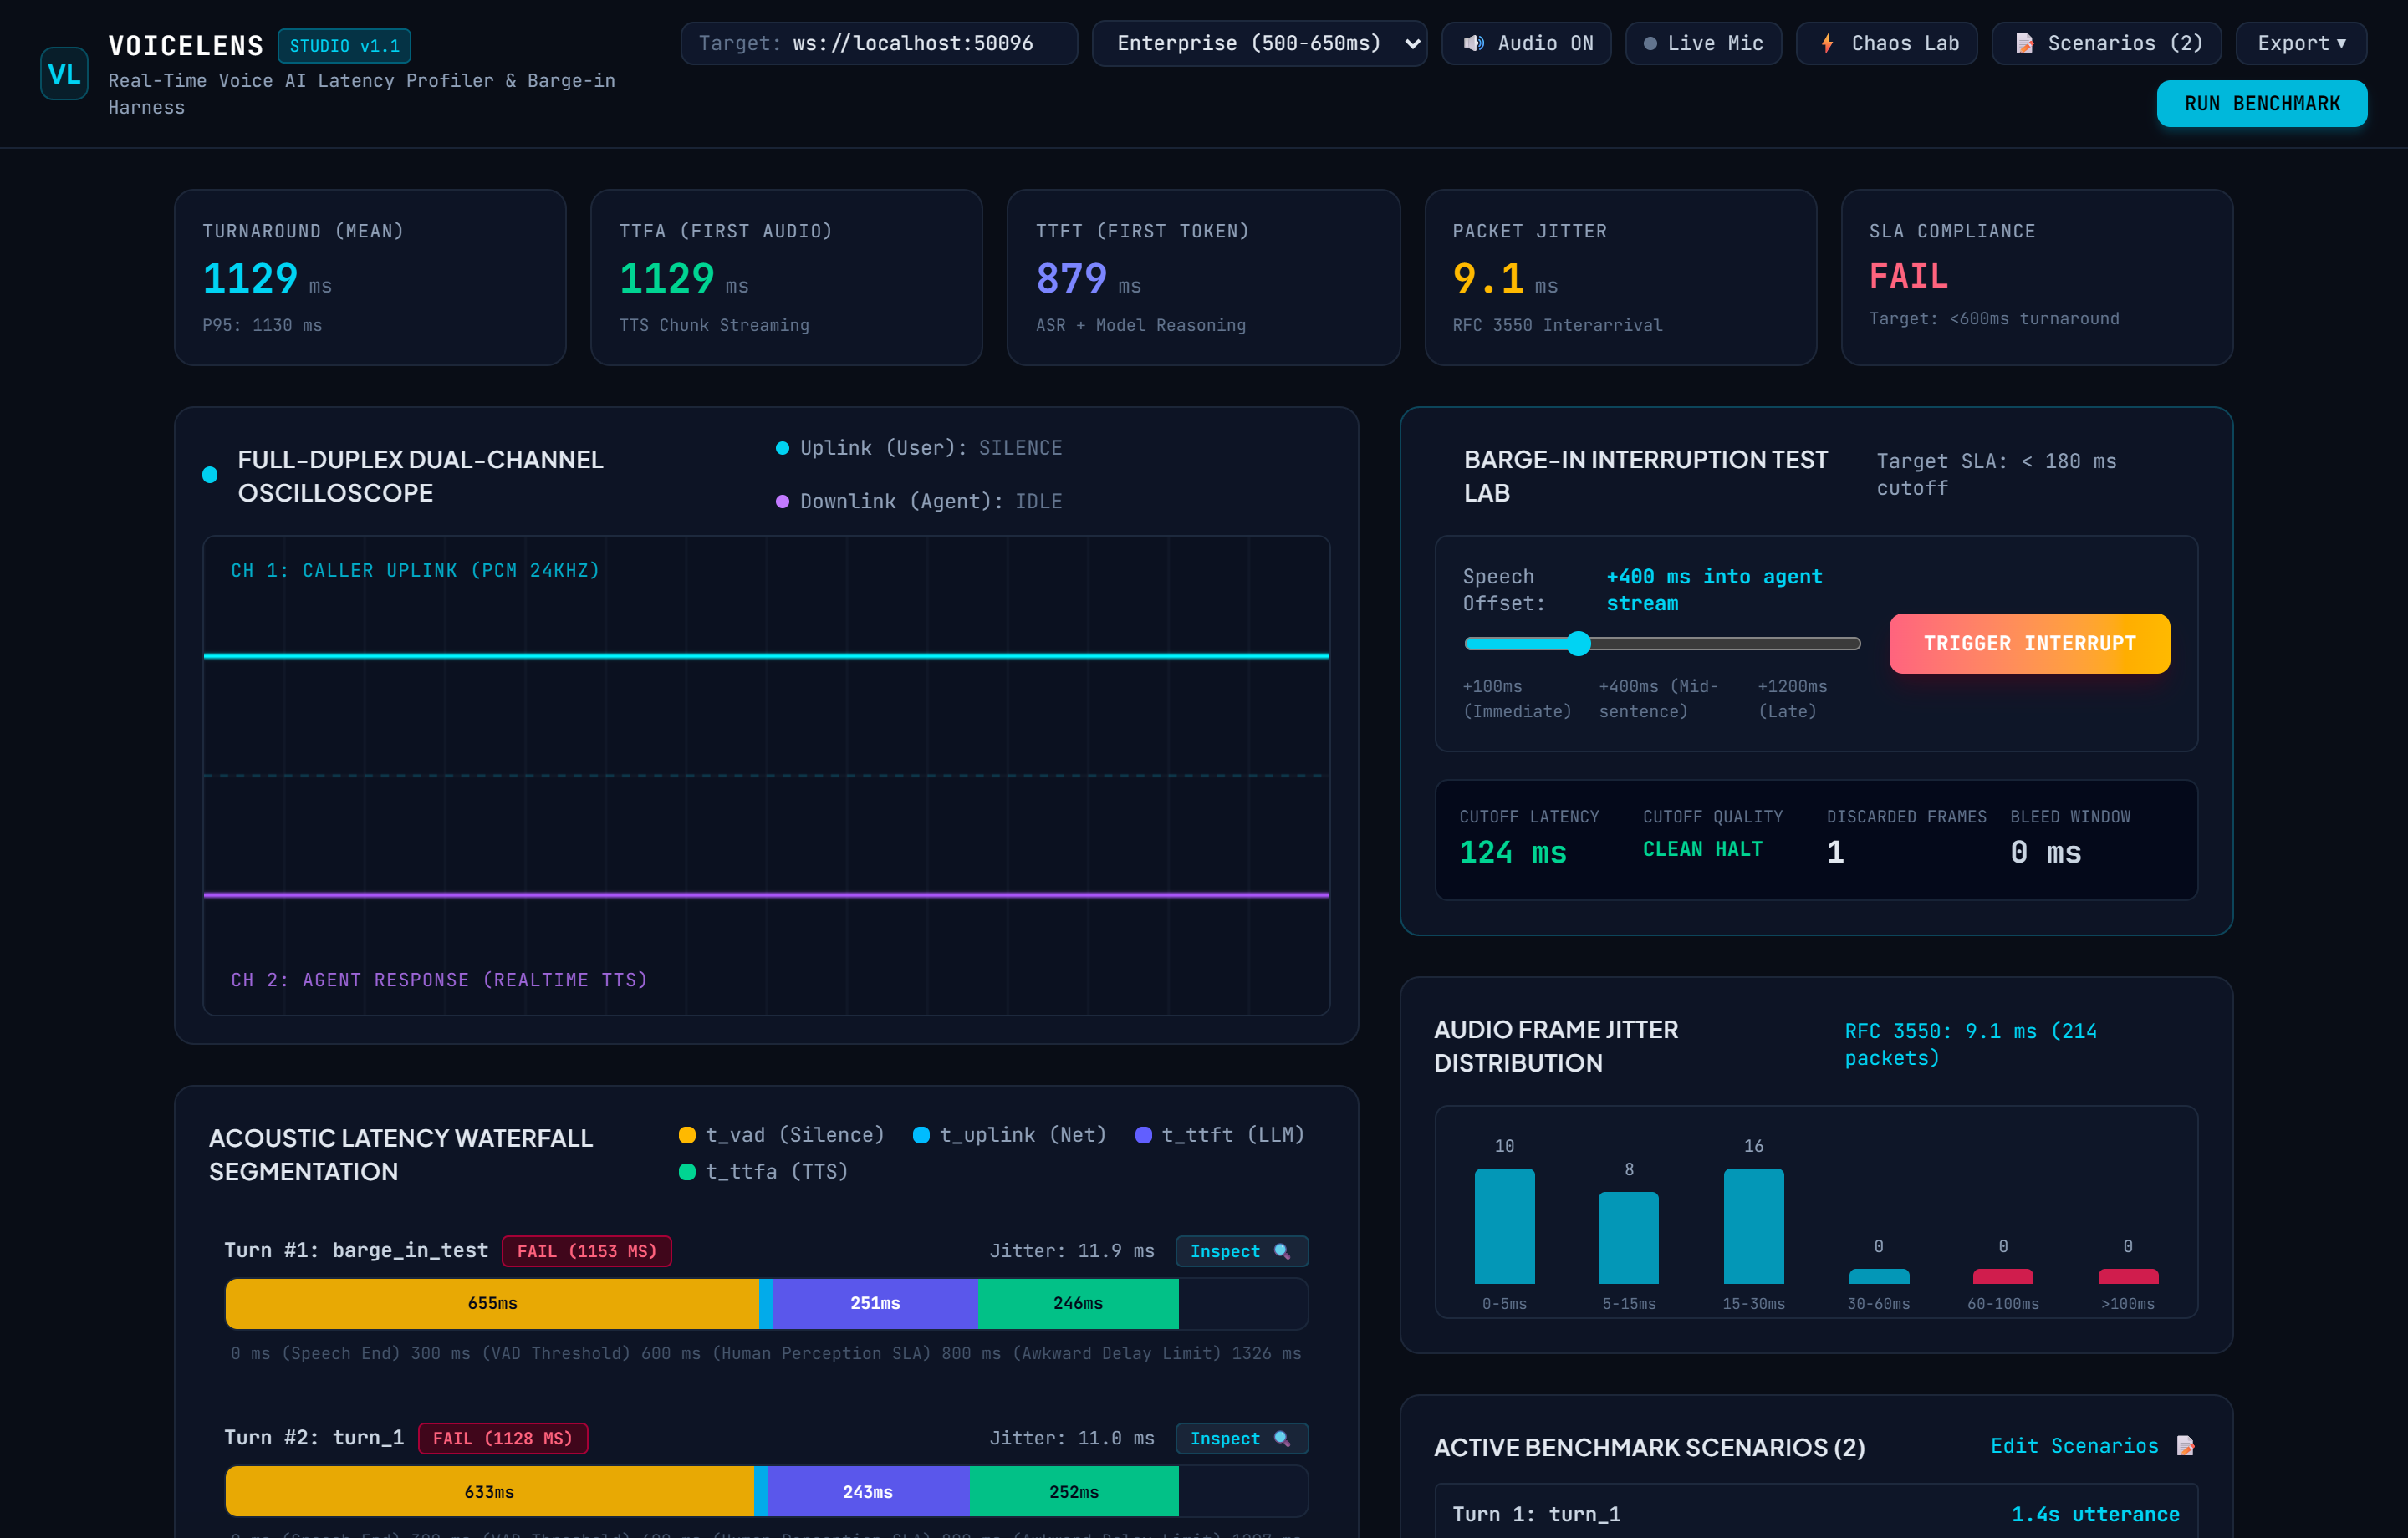
Task: Click the speaker icon on Audio ON
Action: pos(1474,43)
